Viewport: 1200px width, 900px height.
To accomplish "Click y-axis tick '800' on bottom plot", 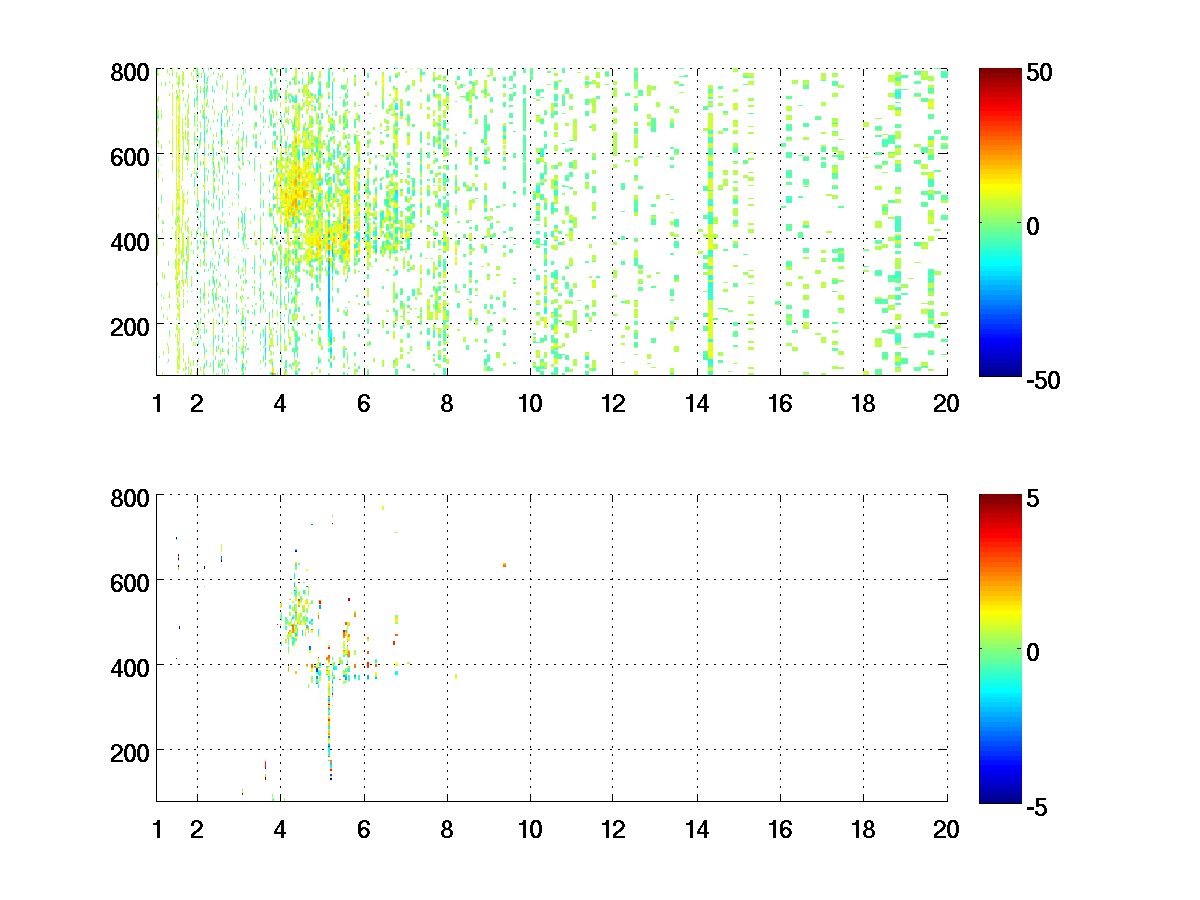I will [x=130, y=497].
